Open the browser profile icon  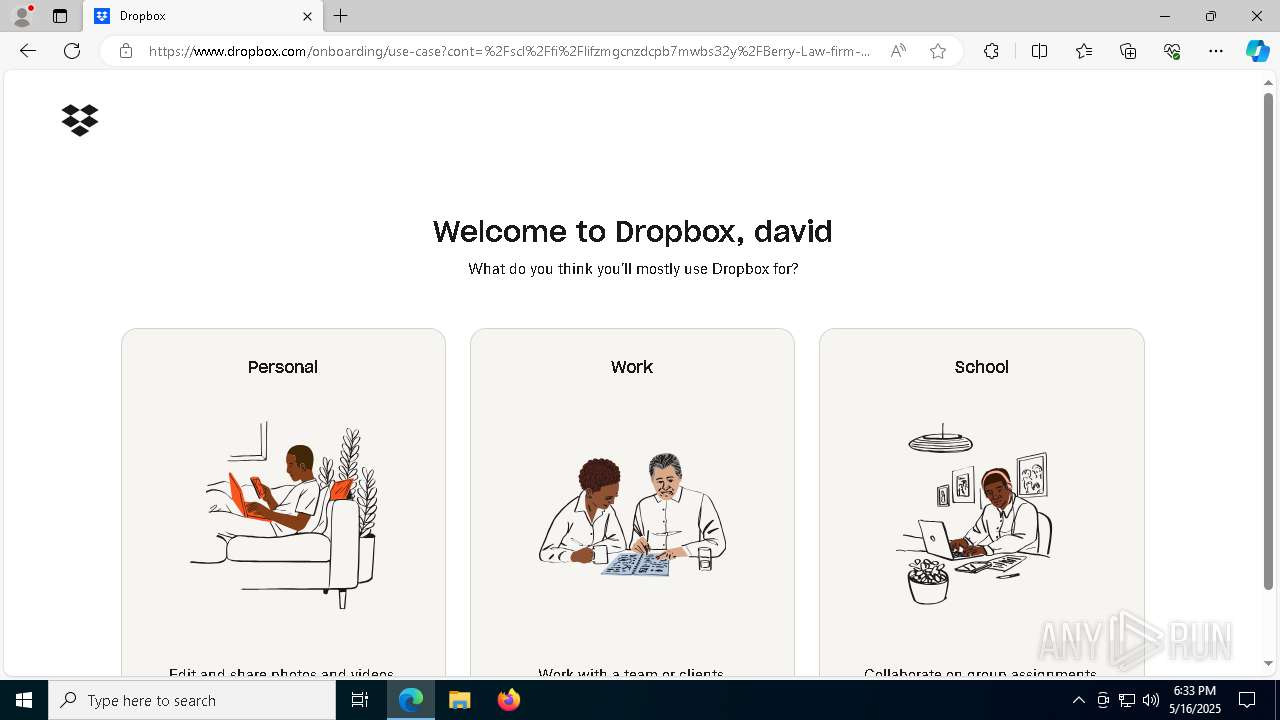[21, 16]
